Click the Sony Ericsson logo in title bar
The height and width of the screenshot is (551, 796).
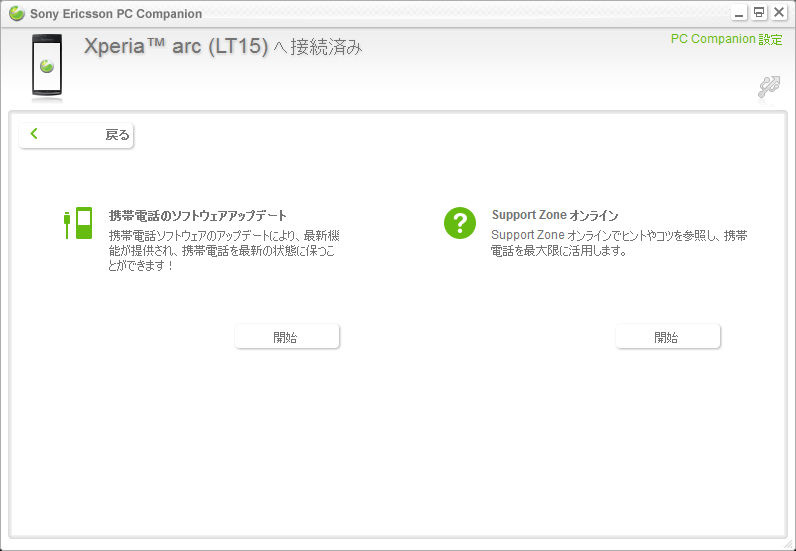16,14
